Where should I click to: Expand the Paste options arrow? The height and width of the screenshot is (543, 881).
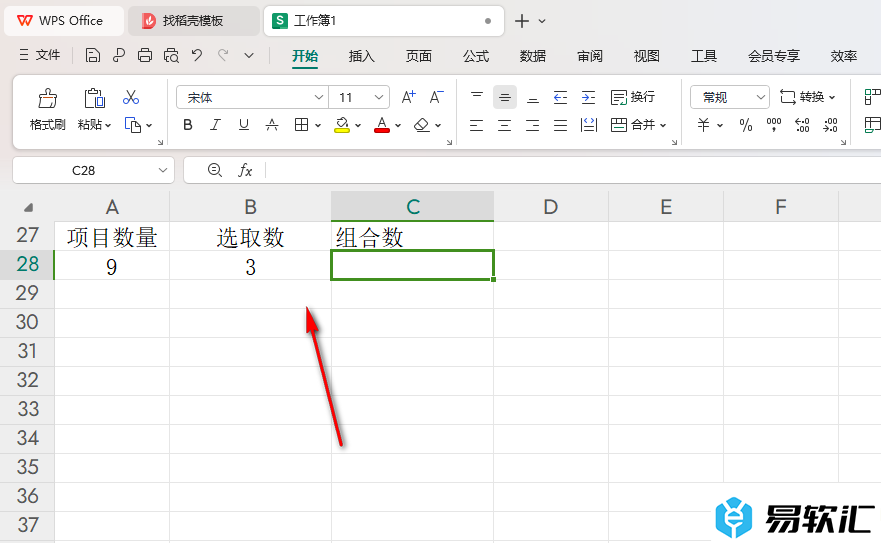108,125
